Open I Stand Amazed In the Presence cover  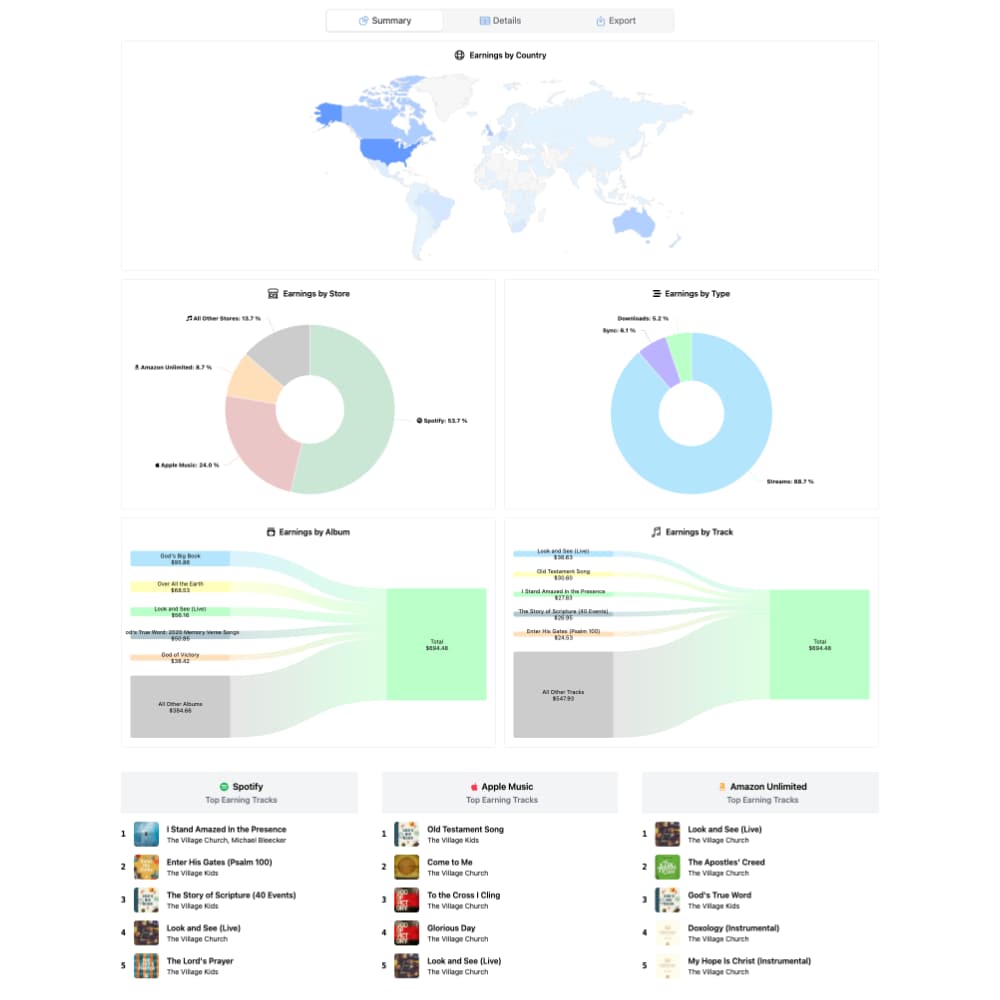[146, 834]
